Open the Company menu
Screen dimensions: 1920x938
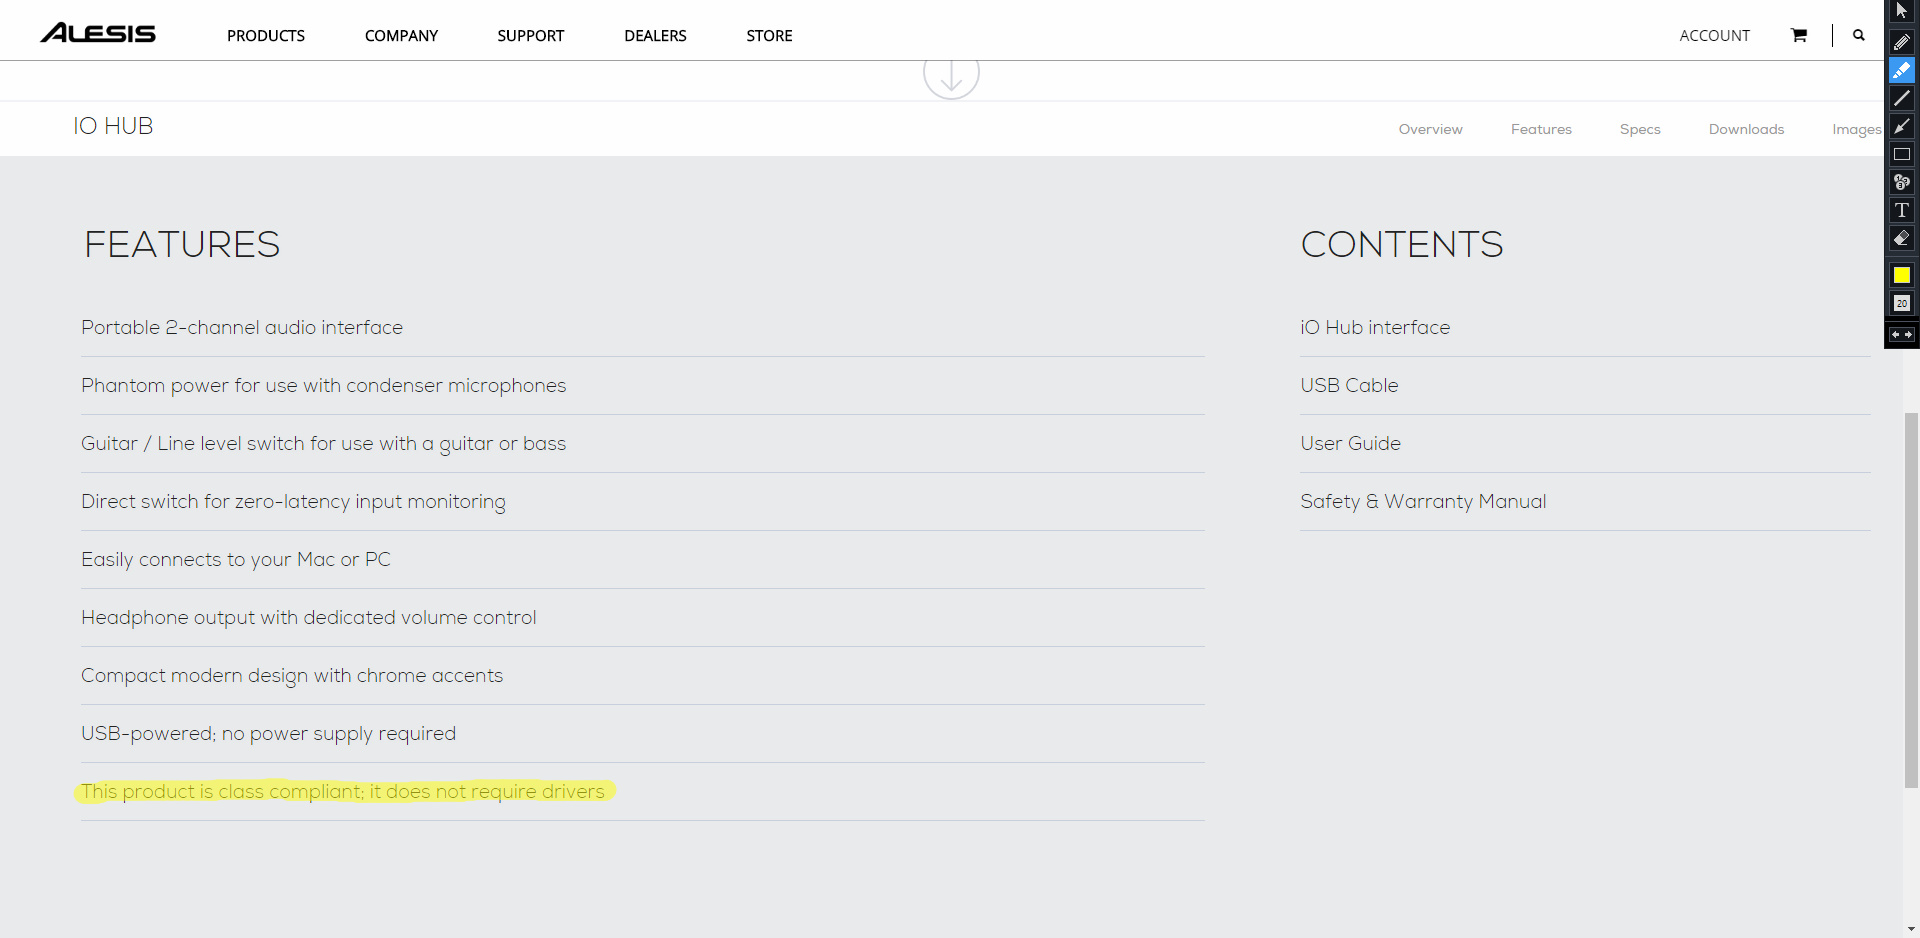tap(401, 36)
